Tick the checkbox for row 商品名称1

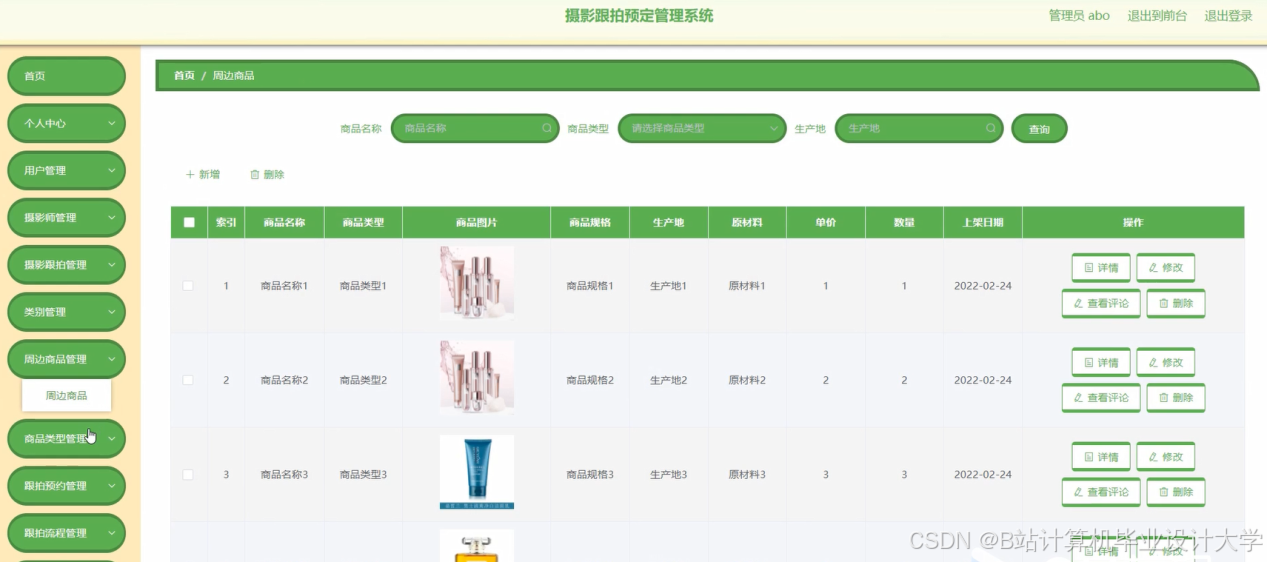[188, 286]
